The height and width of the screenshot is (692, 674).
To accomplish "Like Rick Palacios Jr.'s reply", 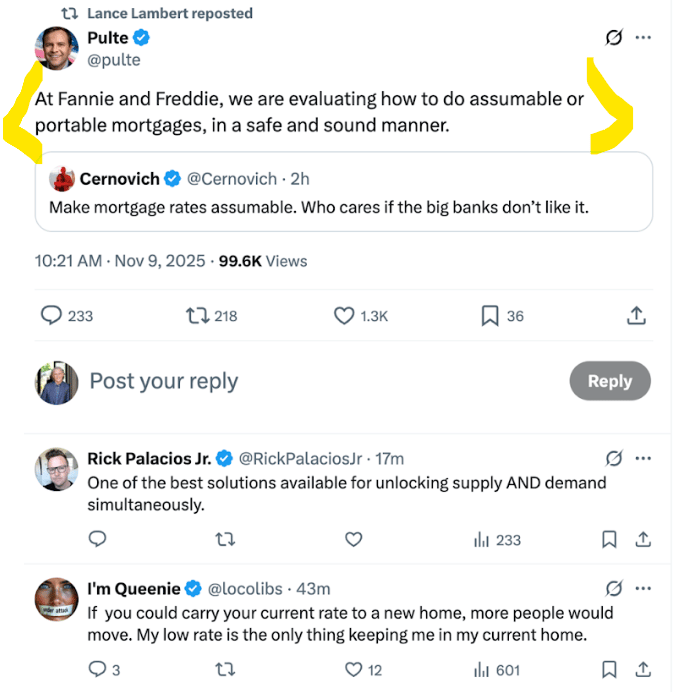I will pos(353,540).
